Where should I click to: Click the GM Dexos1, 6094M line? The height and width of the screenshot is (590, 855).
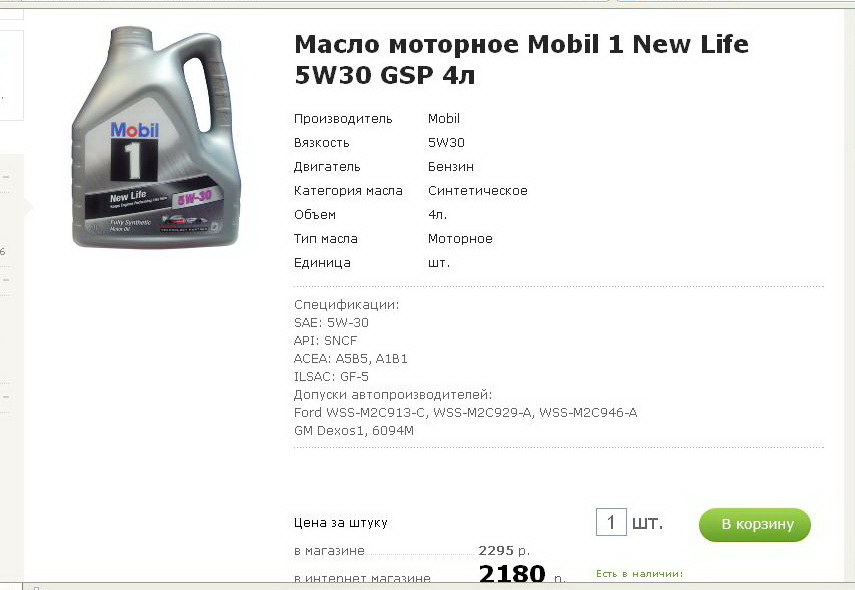coord(353,431)
